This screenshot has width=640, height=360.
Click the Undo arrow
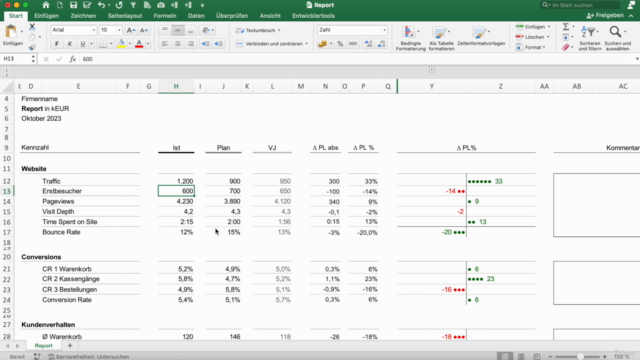pyautogui.click(x=101, y=5)
